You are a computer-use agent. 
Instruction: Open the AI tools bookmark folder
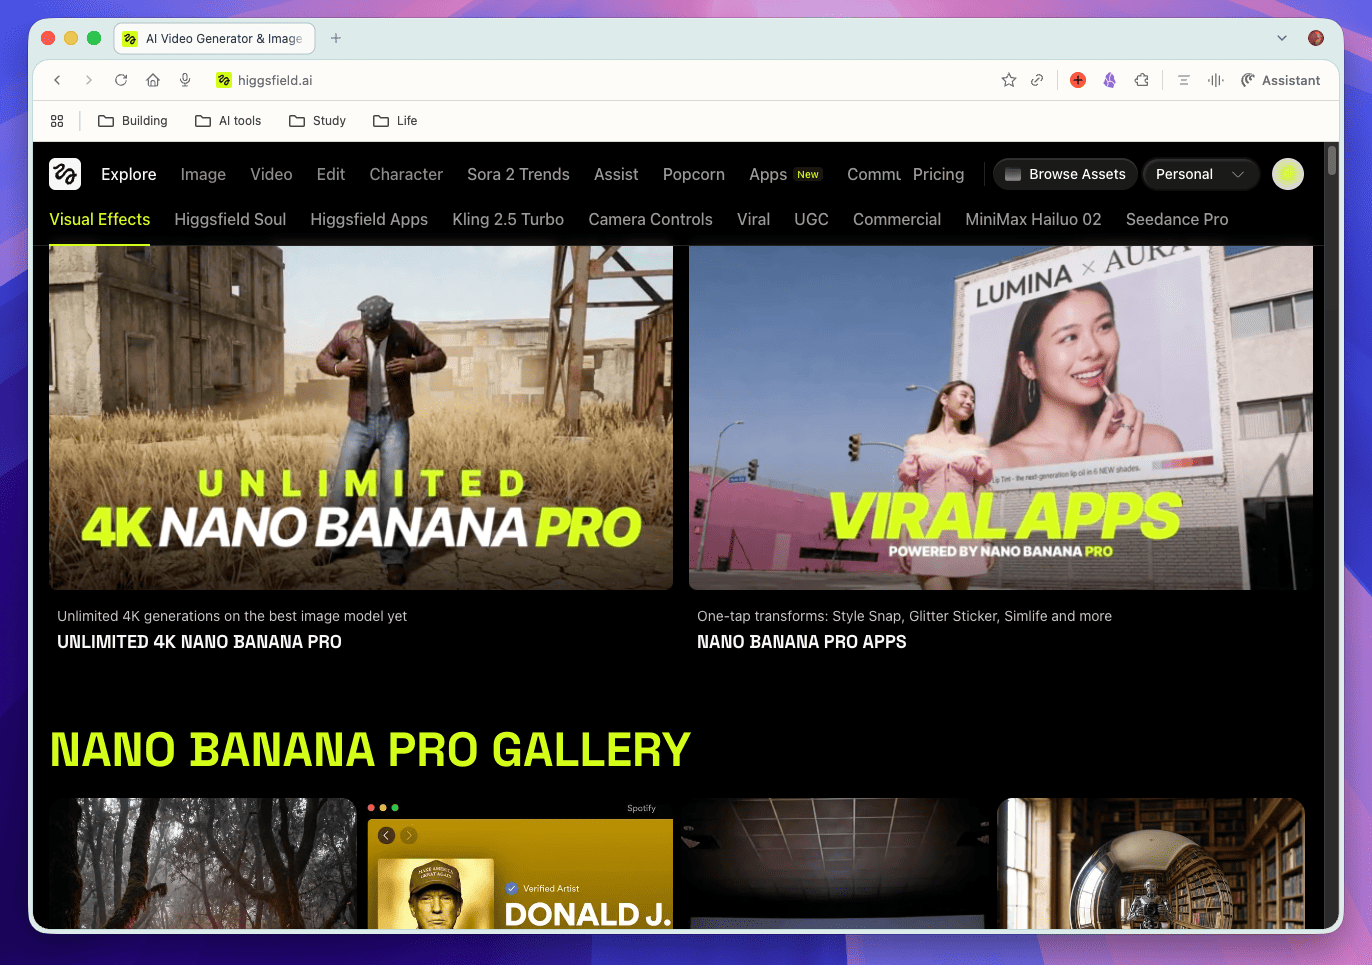click(228, 121)
